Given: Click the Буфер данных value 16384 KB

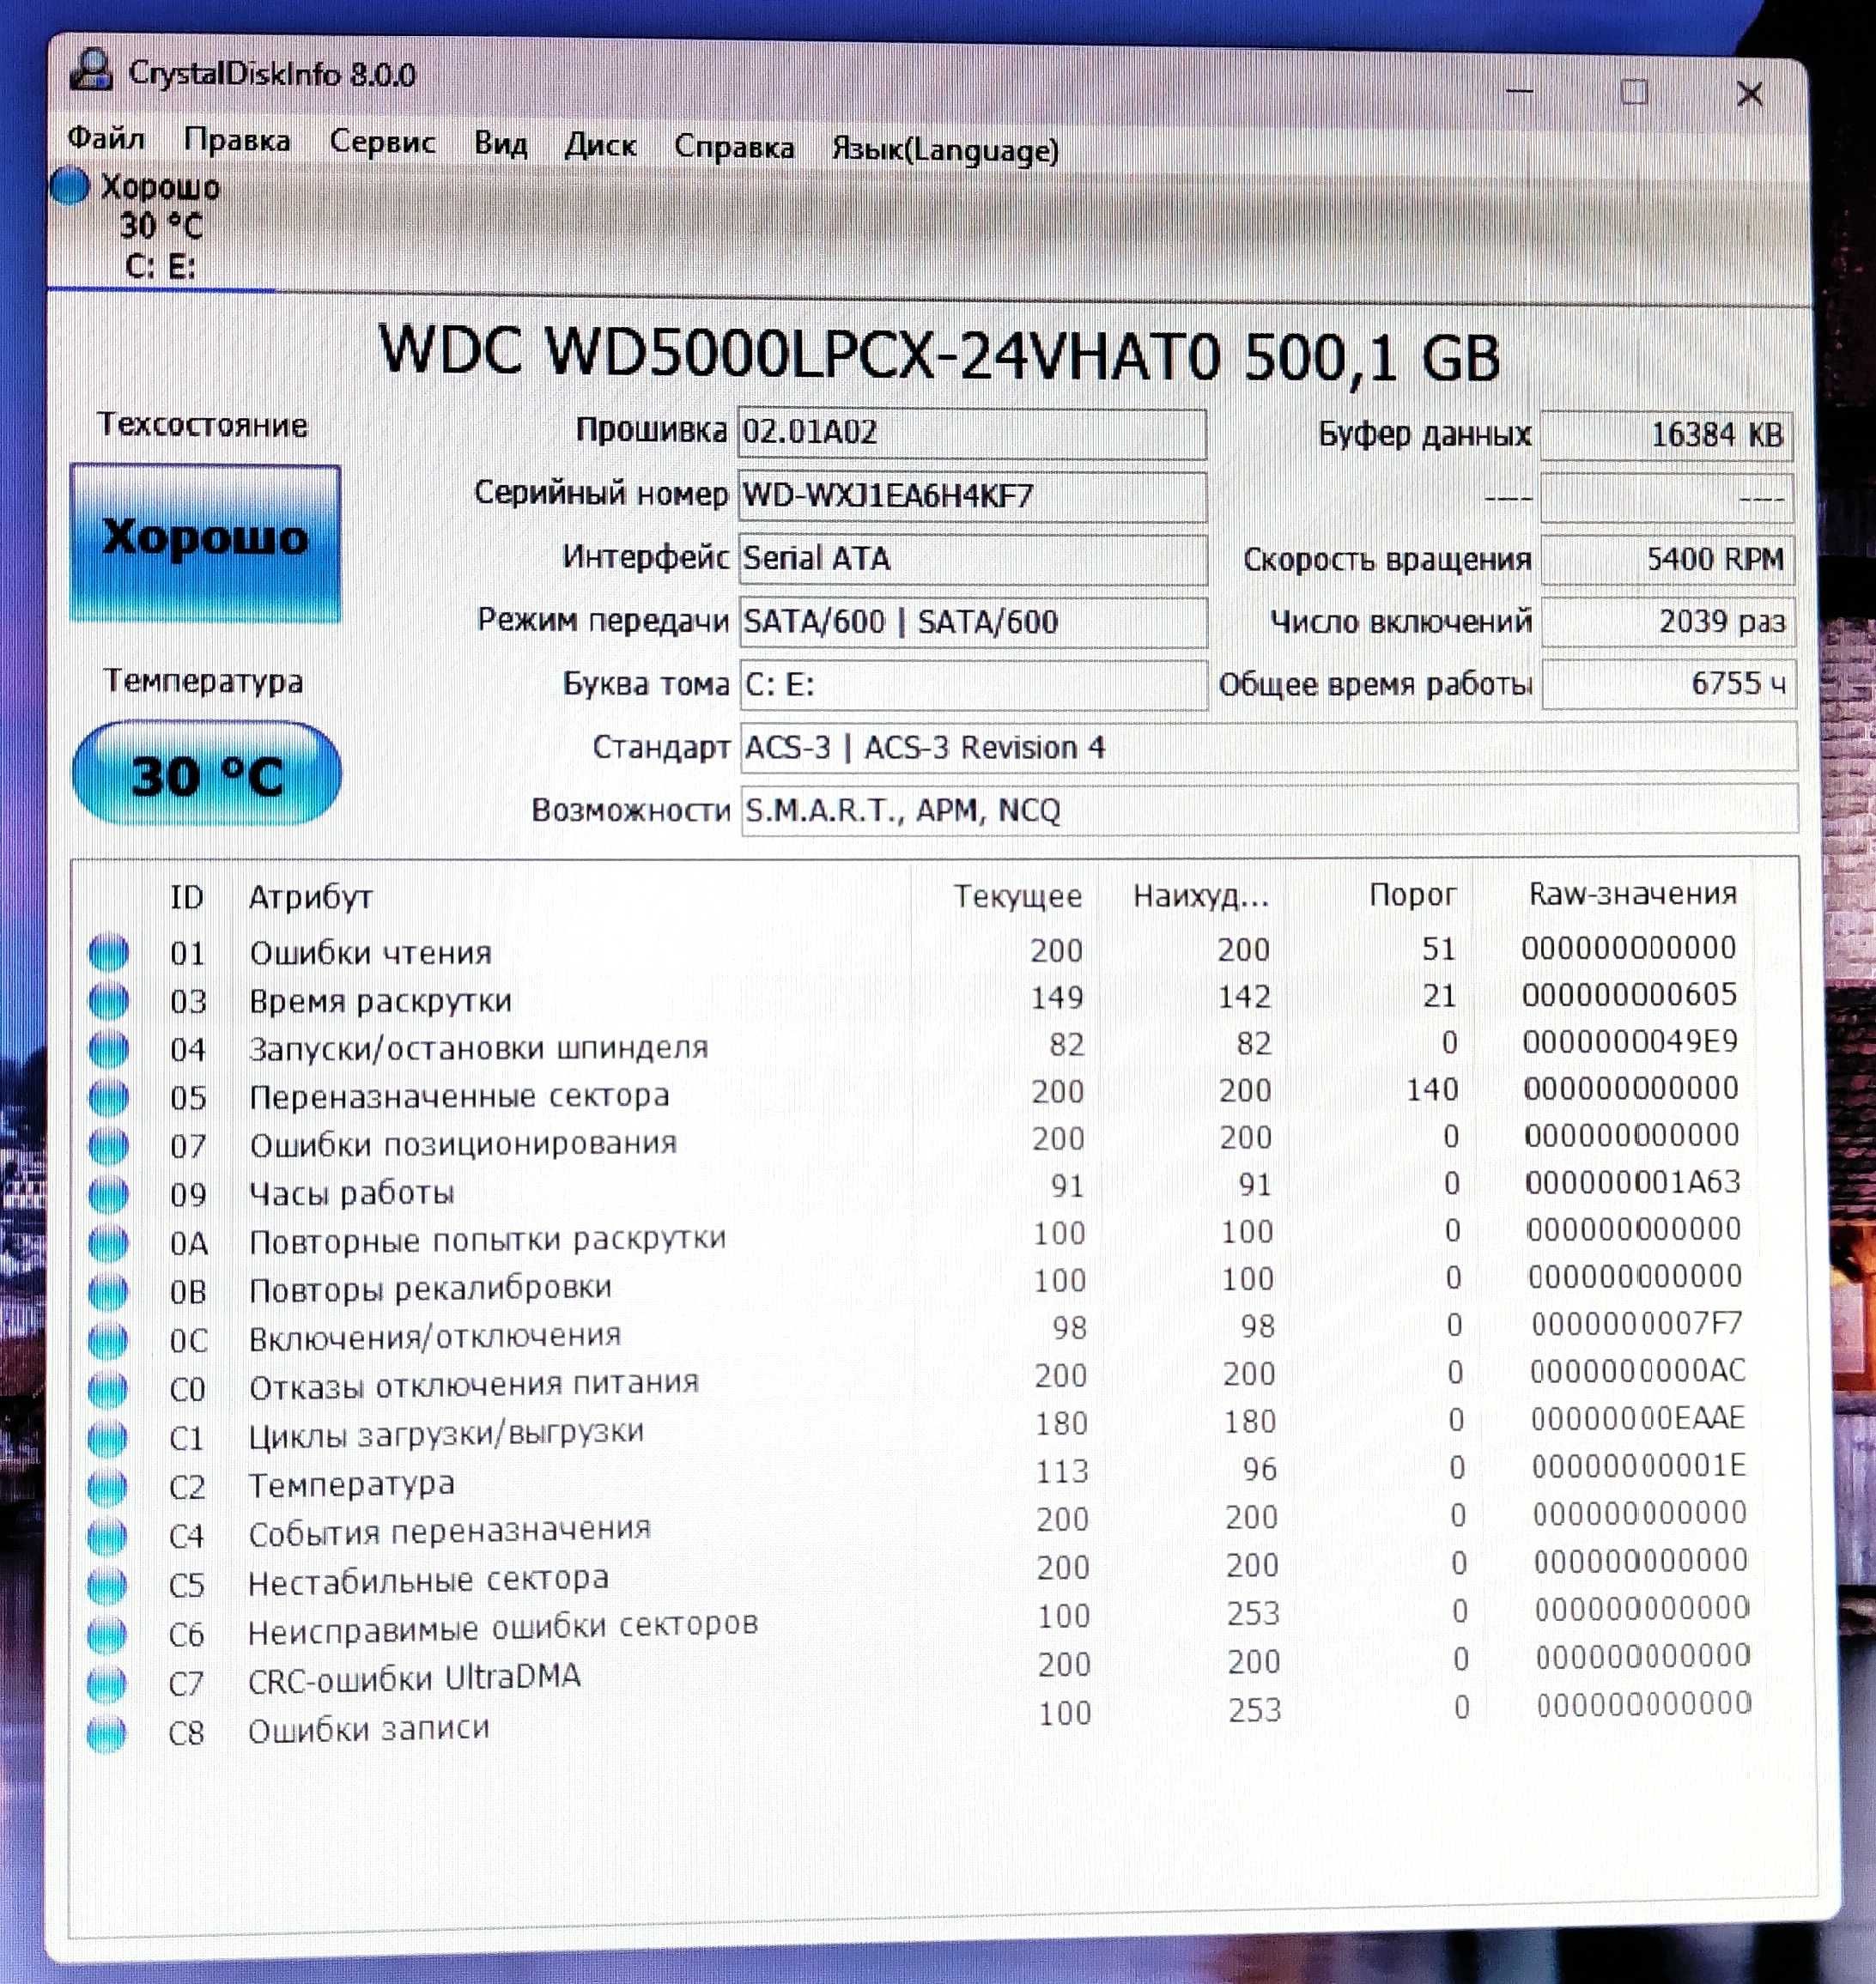Looking at the screenshot, I should point(1667,435).
